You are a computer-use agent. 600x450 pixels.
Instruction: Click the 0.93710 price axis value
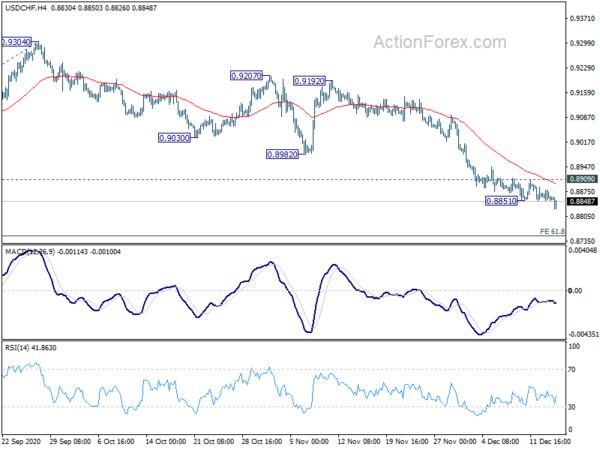(582, 18)
